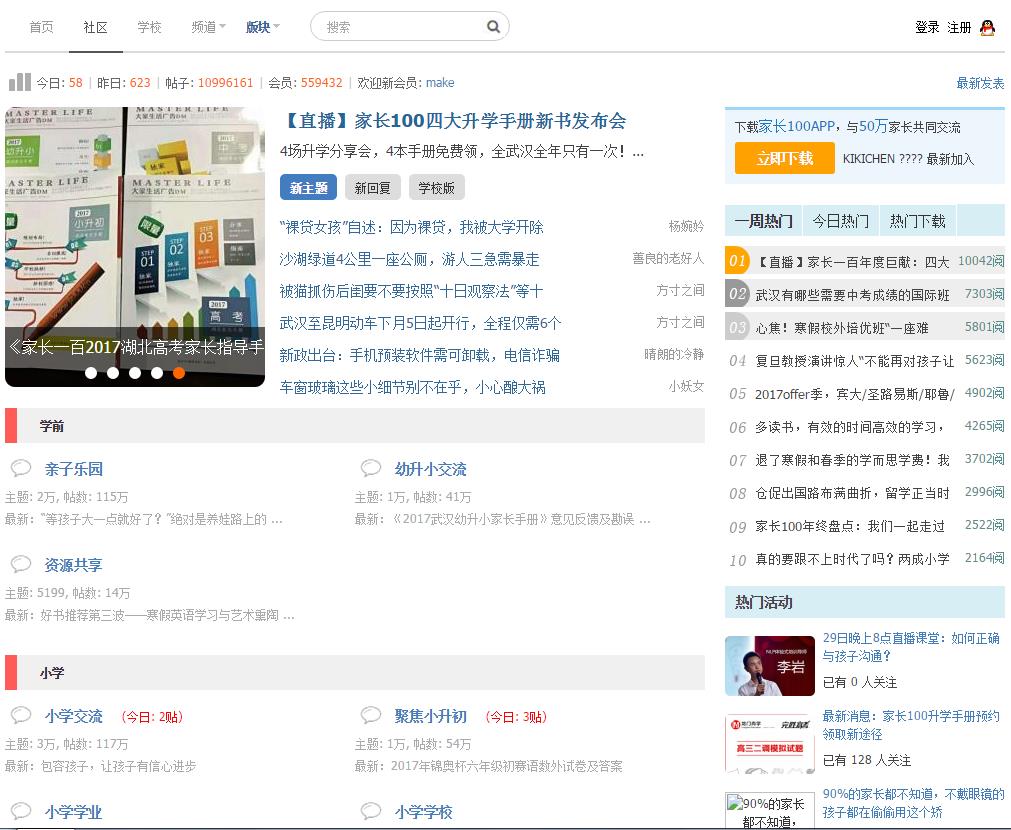Screen dimensions: 1011x830
Task: Open the 幼升小交流 forum link
Action: [430, 469]
